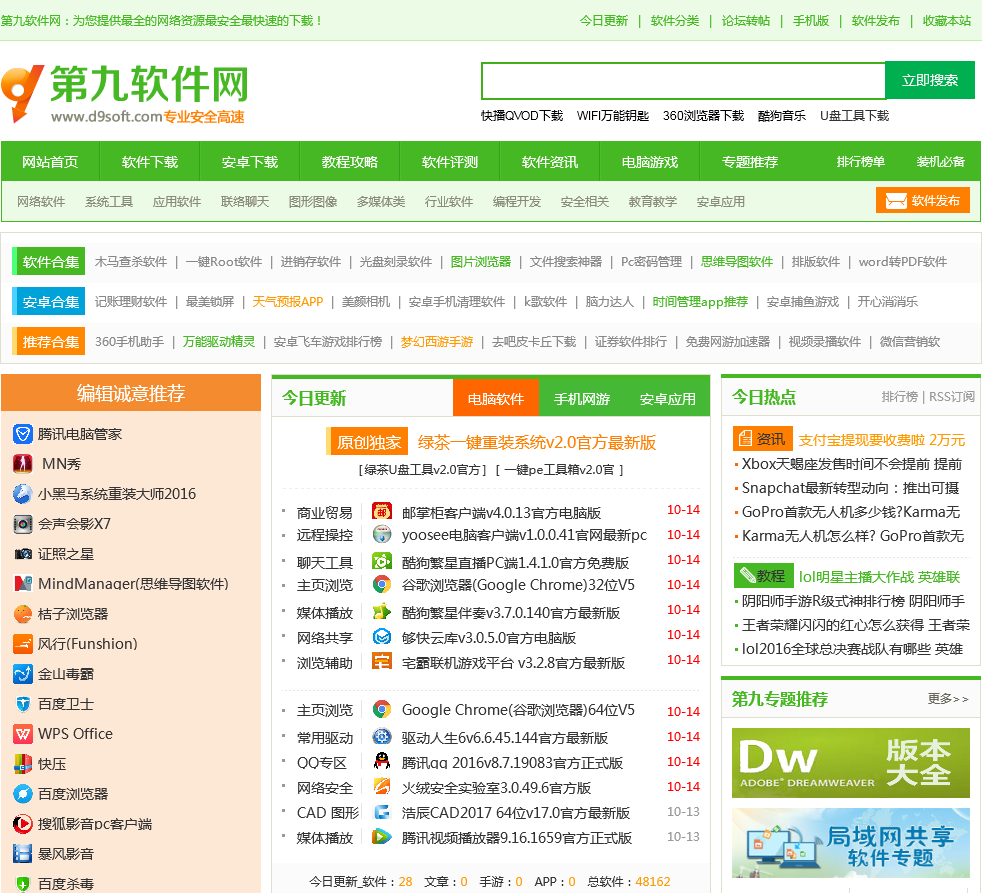Image resolution: width=982 pixels, height=893 pixels.
Task: Switch to the 手机网游 tab
Action: click(581, 398)
